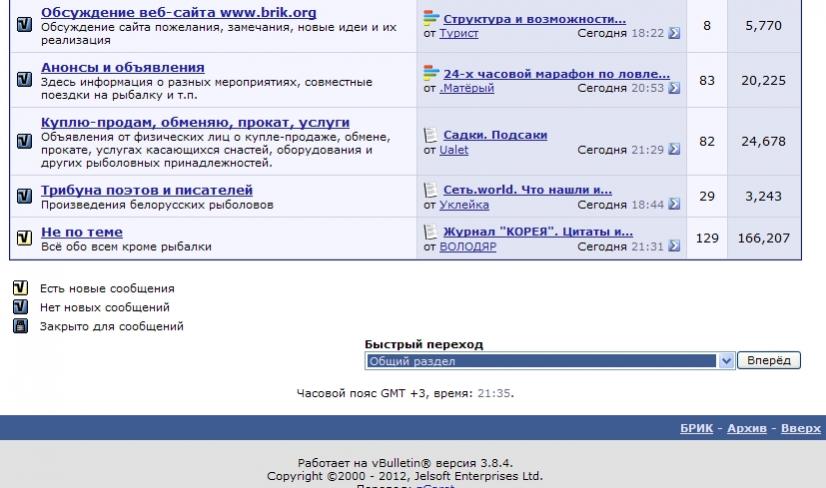Go to last post arrow by .Матёрый
This screenshot has height=488, width=826.
pyautogui.click(x=674, y=89)
